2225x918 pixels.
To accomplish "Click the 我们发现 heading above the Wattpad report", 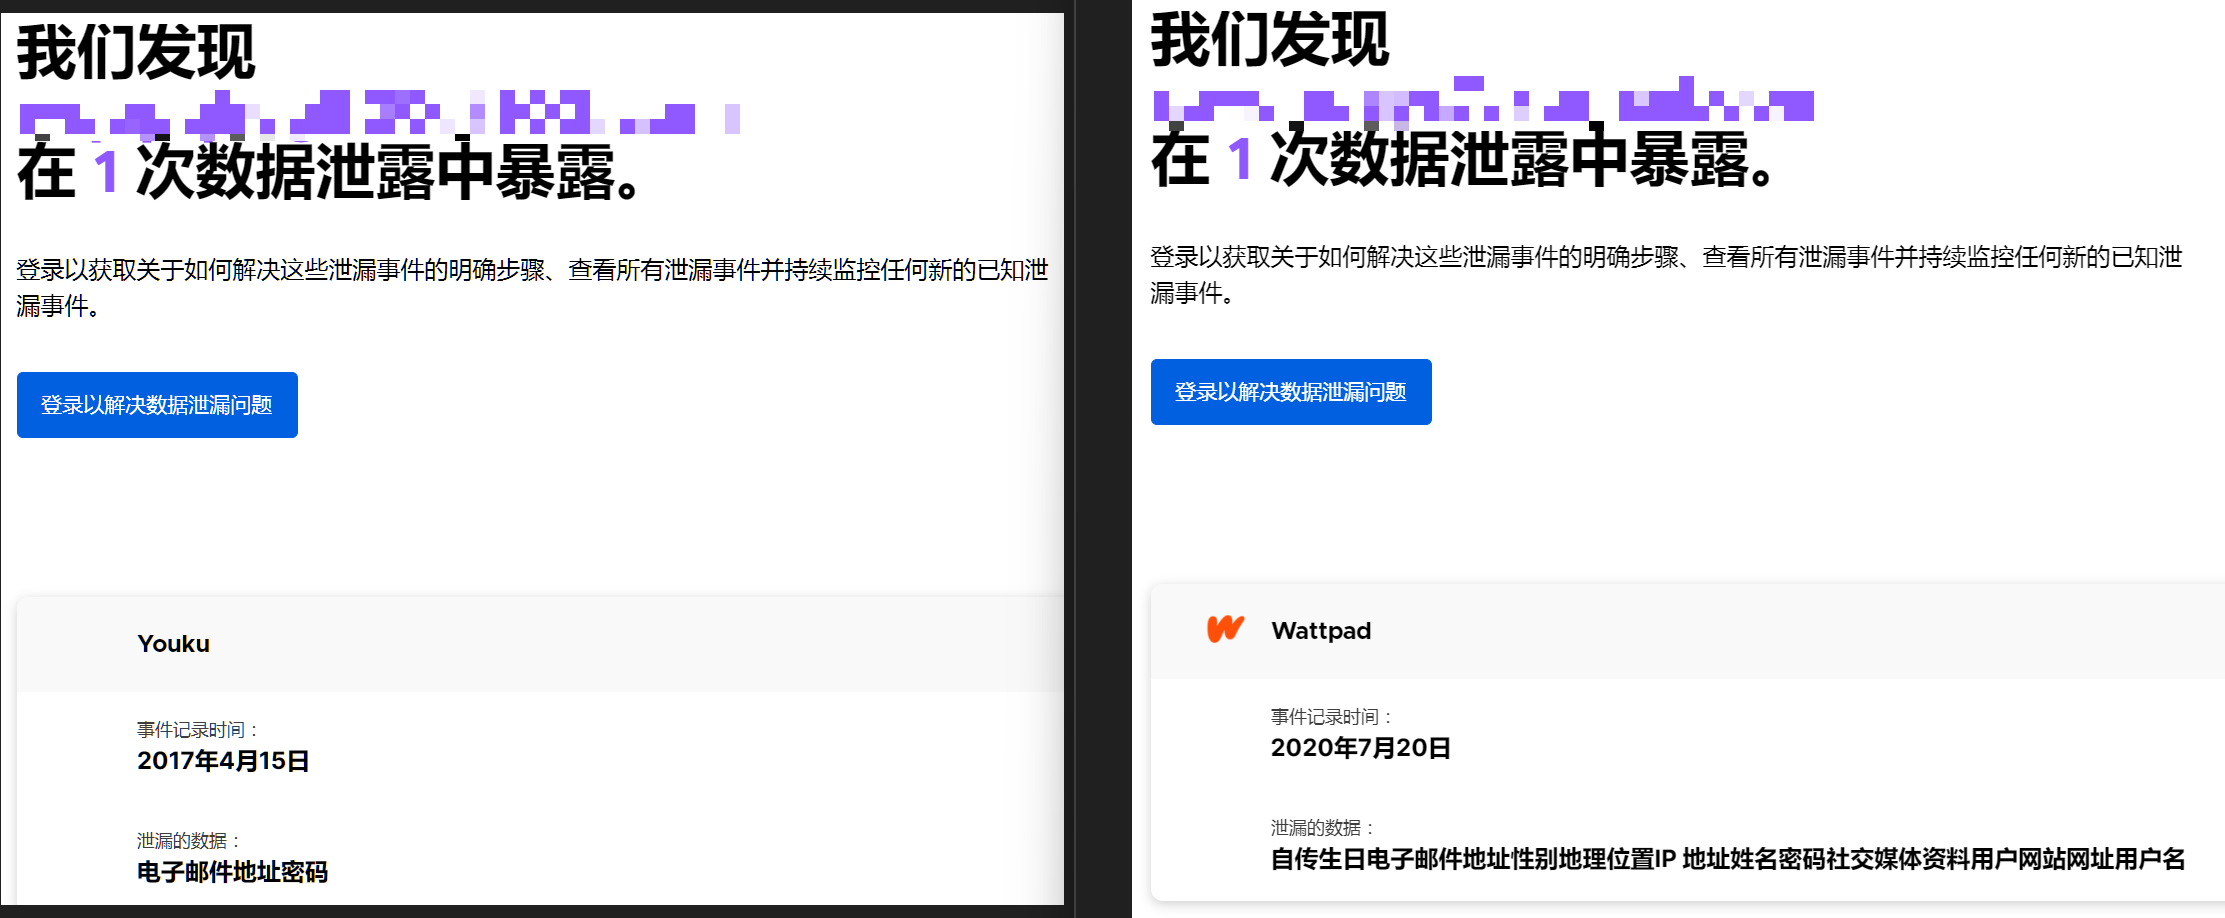I will click(x=1270, y=40).
